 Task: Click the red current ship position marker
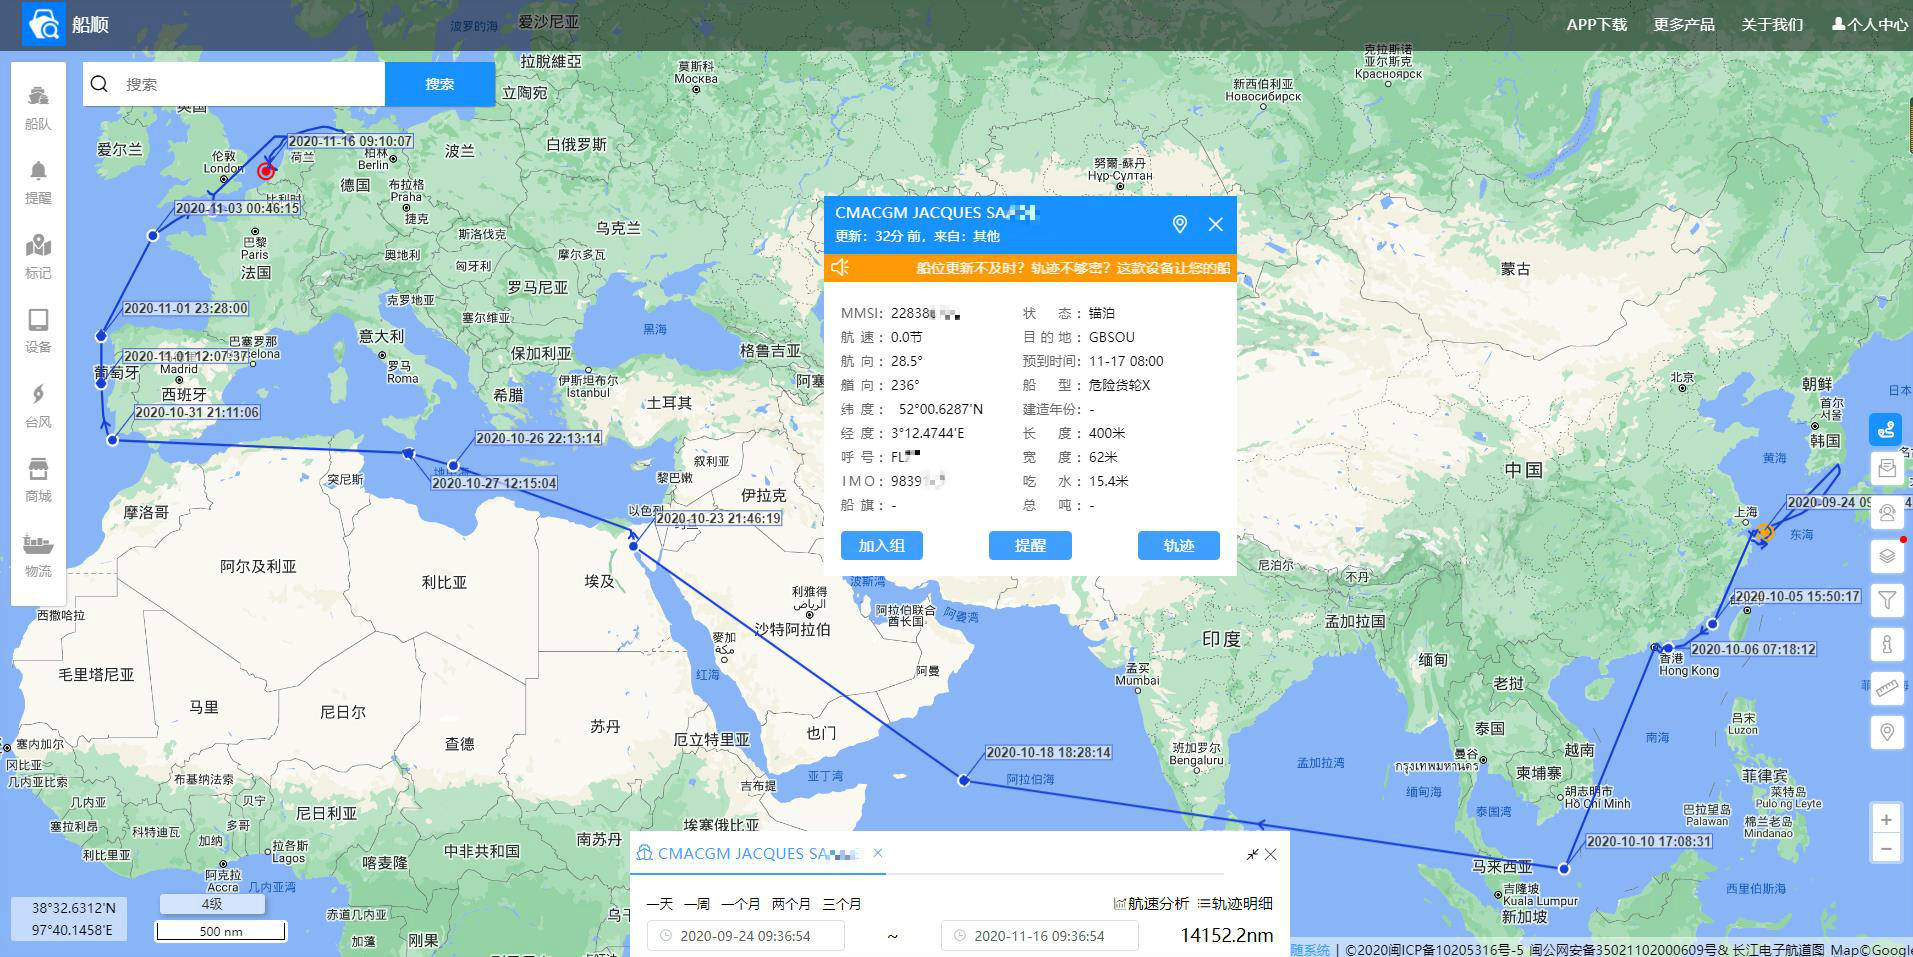pyautogui.click(x=265, y=171)
